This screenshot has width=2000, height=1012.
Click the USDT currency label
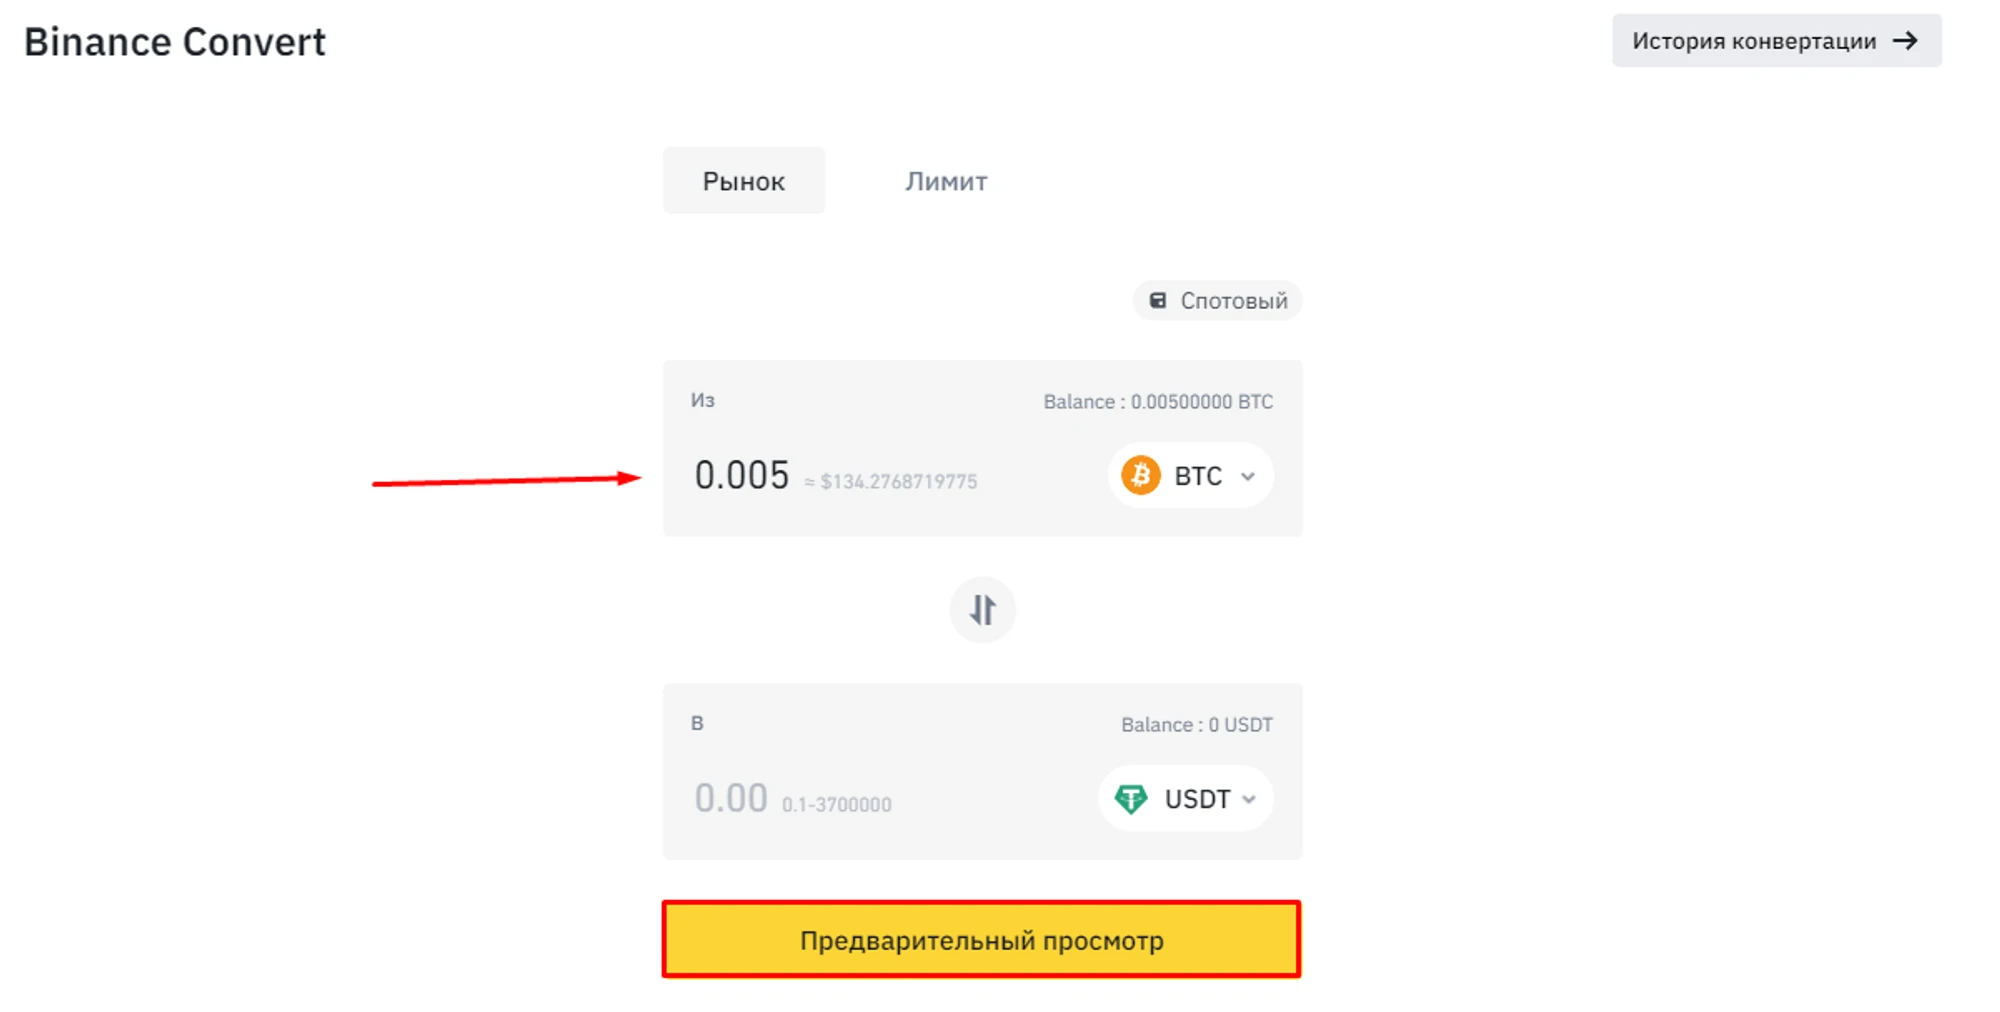(x=1197, y=799)
